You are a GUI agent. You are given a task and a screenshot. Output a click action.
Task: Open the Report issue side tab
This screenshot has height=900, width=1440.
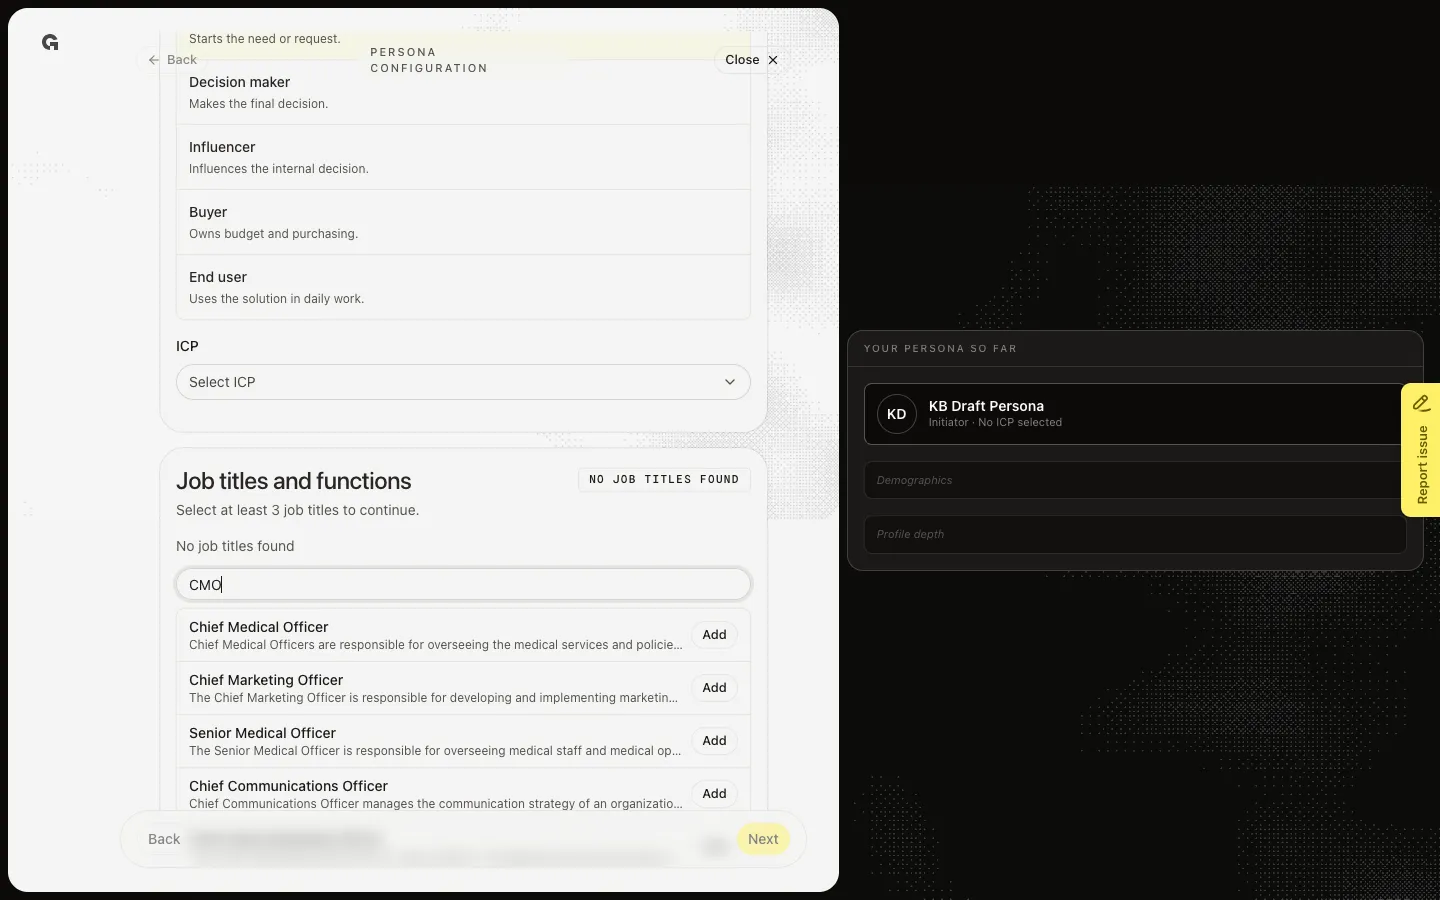click(1421, 450)
